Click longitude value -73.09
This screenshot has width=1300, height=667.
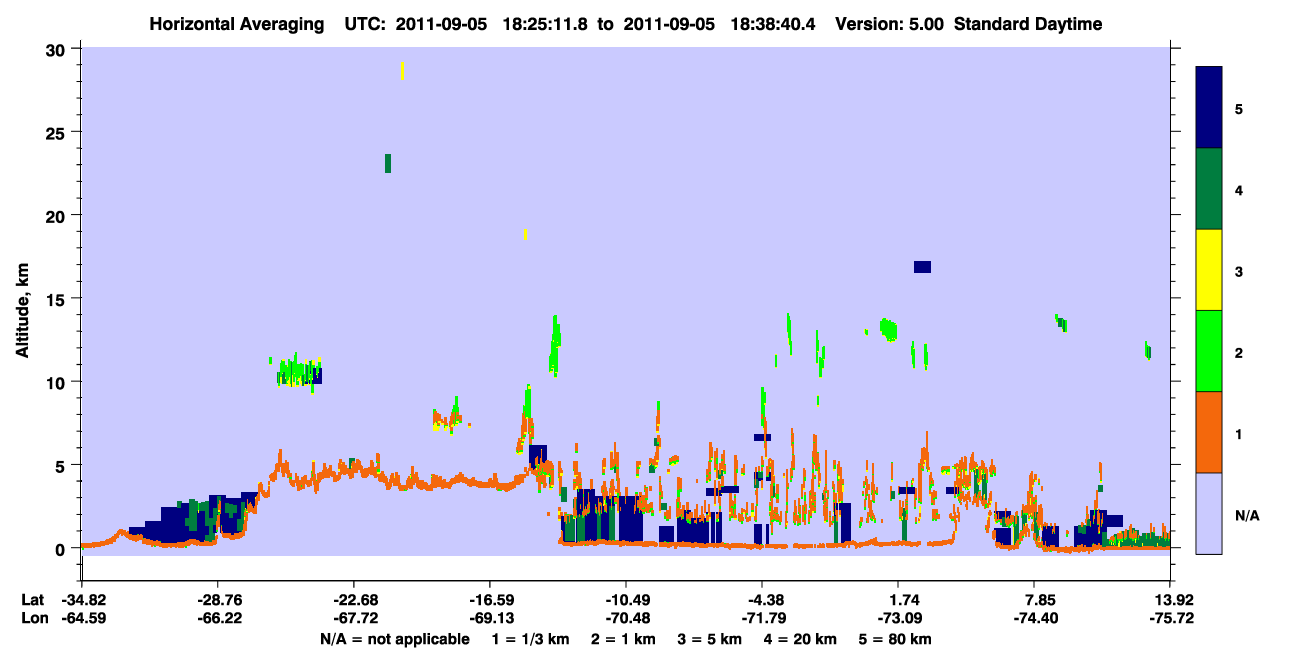[898, 618]
